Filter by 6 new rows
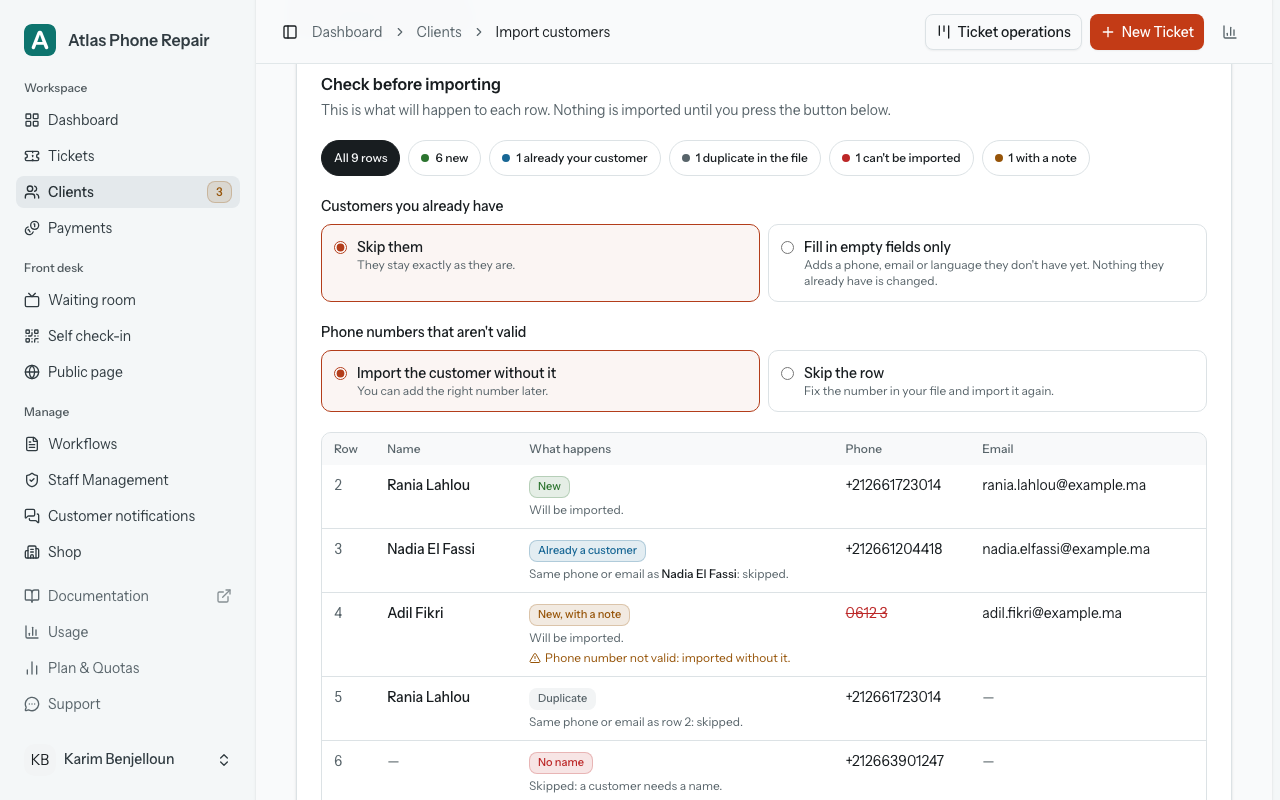 point(445,158)
